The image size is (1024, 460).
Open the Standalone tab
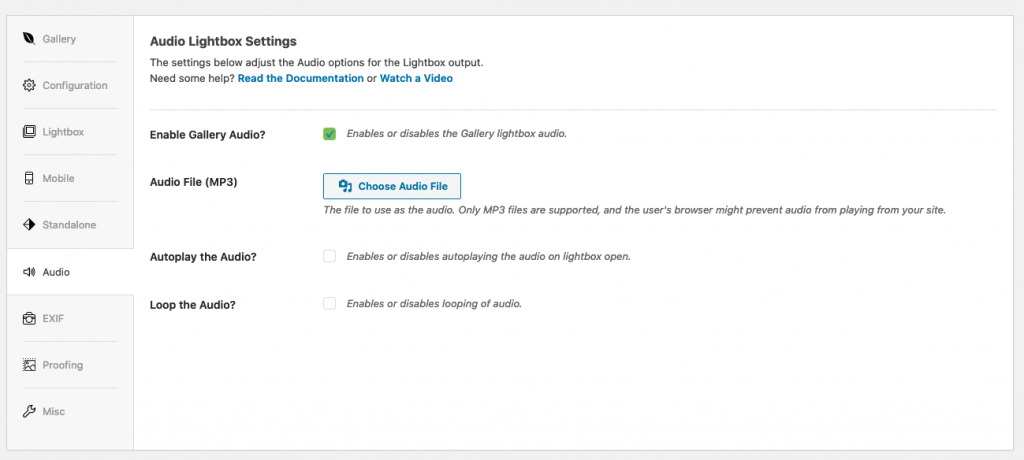click(x=71, y=225)
